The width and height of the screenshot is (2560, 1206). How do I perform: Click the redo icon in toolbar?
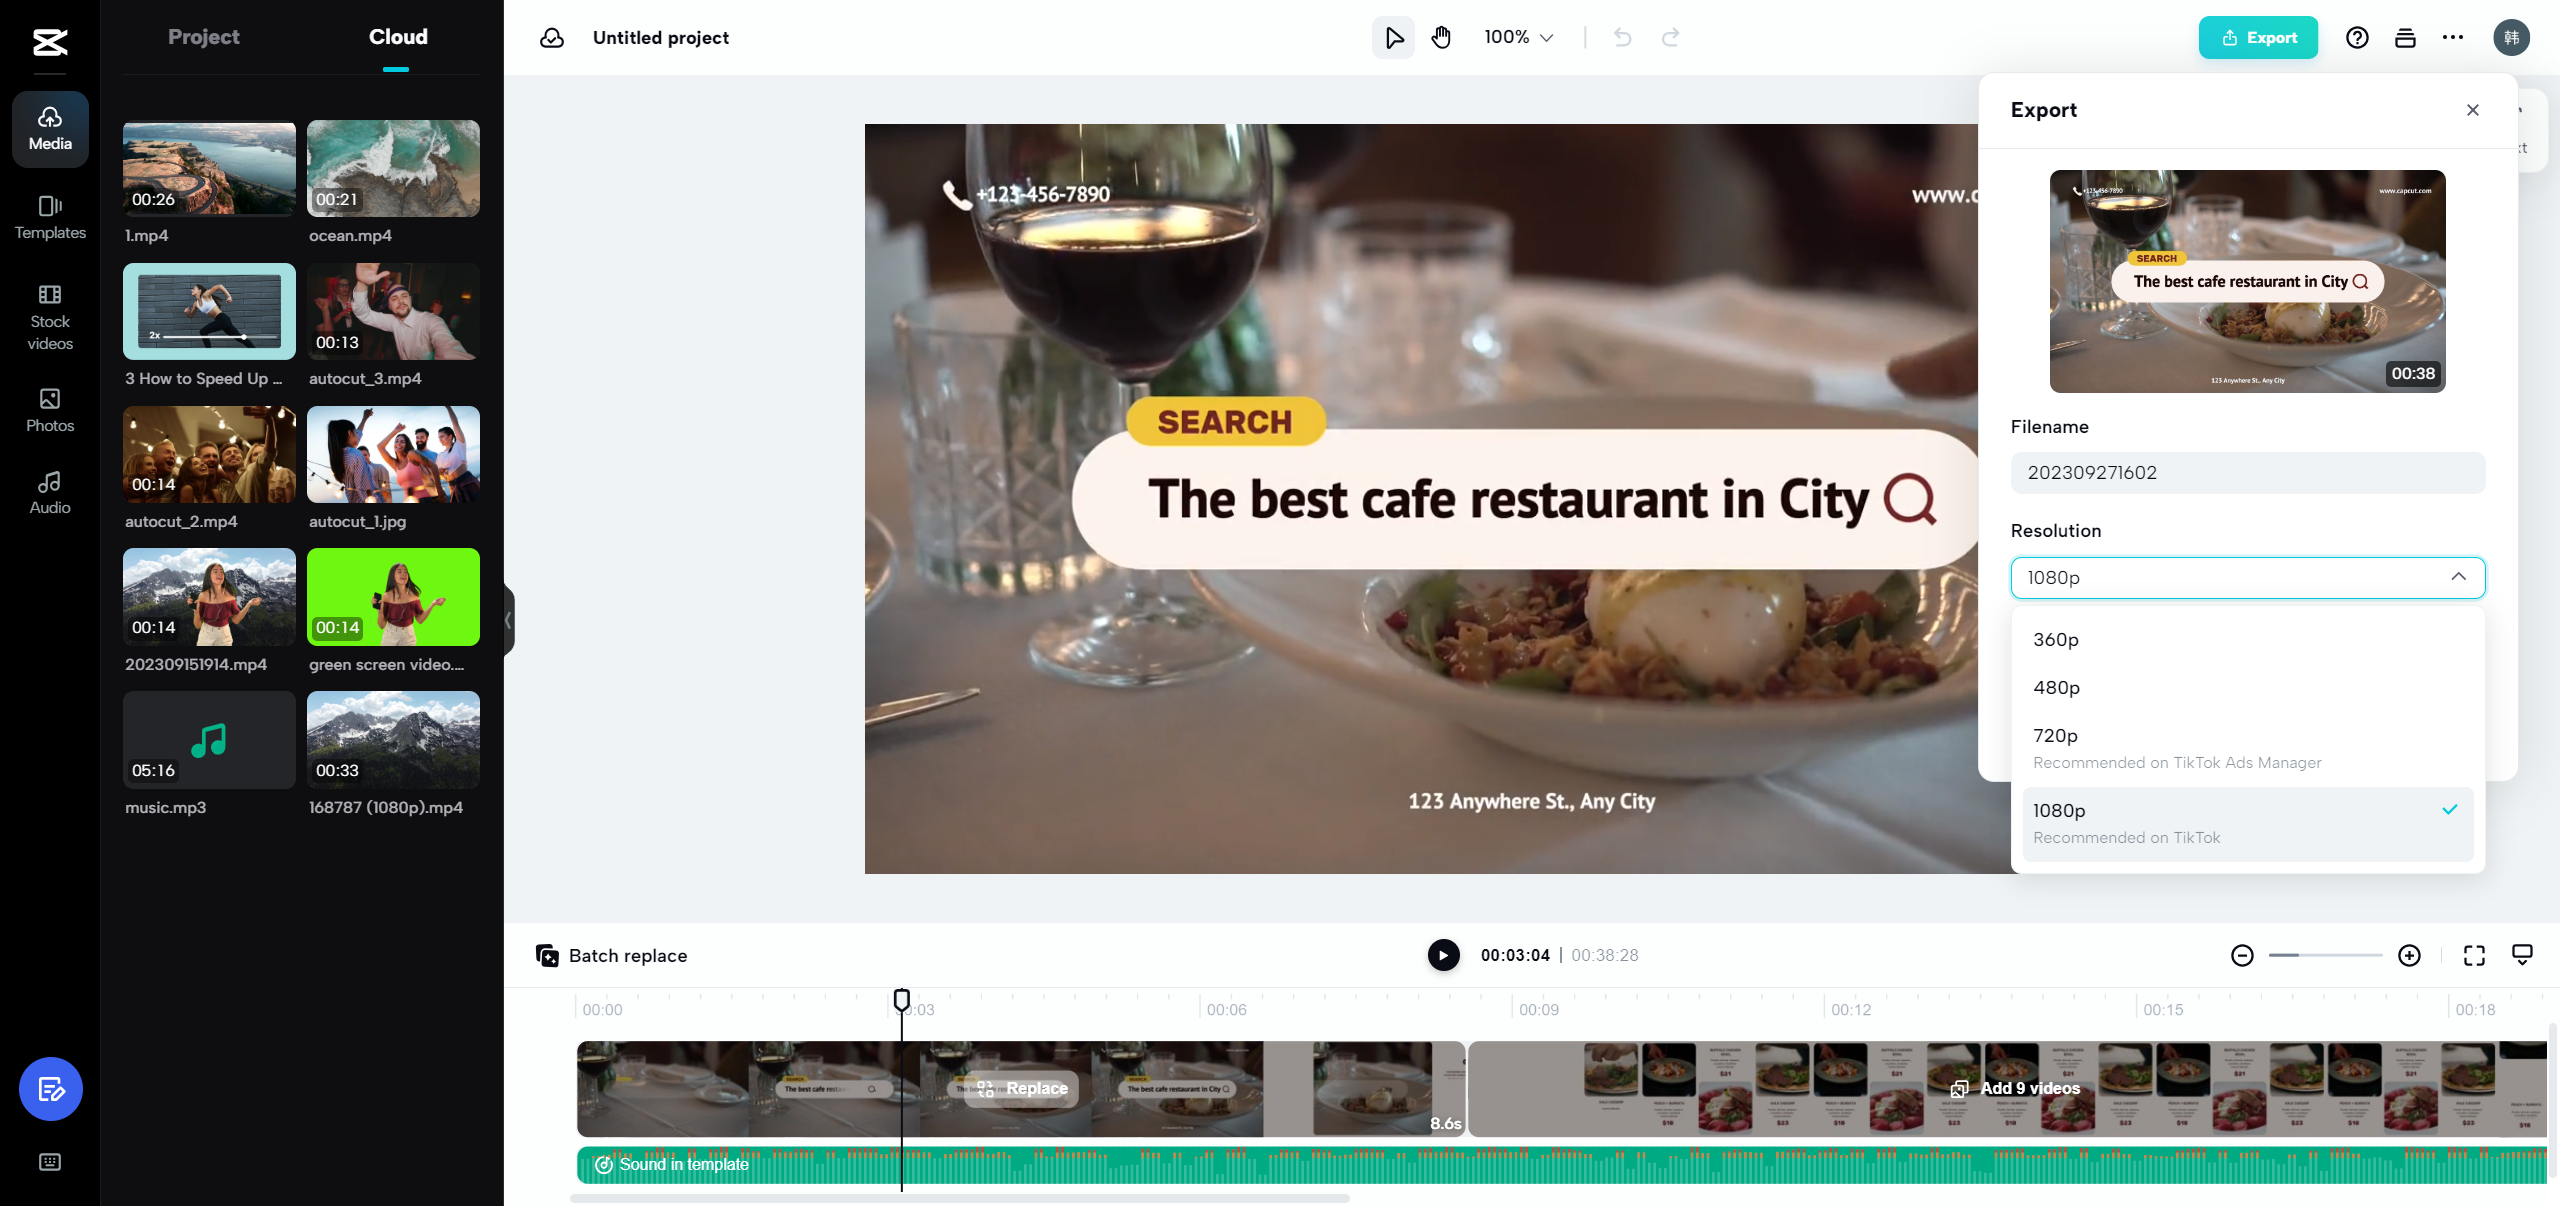(1670, 36)
